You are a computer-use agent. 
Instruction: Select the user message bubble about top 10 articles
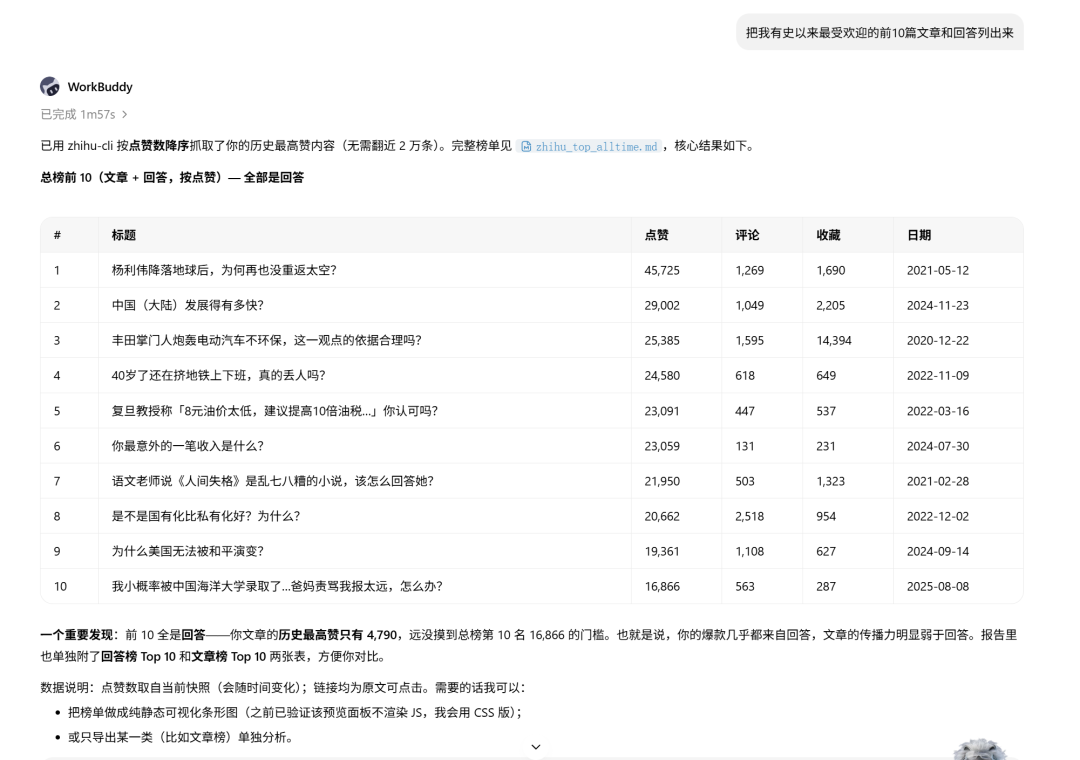pyautogui.click(x=880, y=32)
